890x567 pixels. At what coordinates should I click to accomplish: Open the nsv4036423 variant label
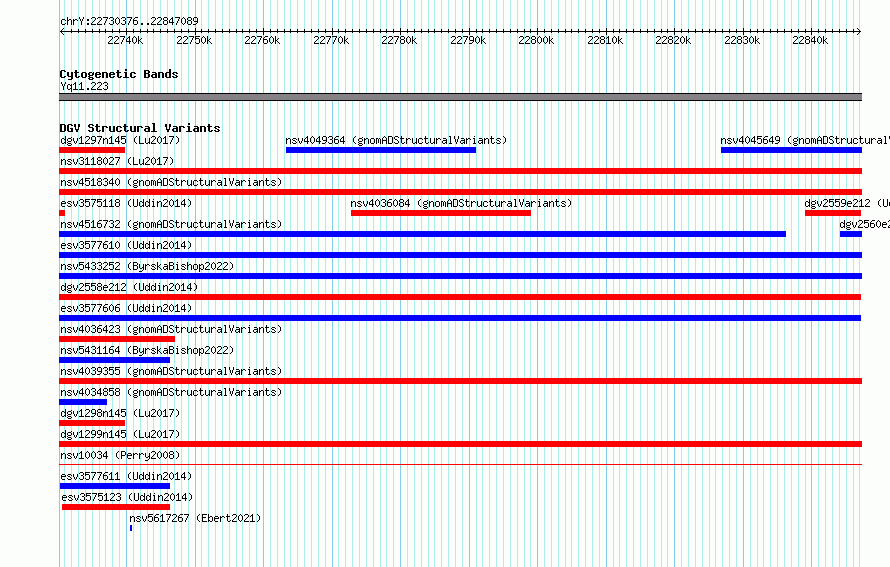click(171, 329)
